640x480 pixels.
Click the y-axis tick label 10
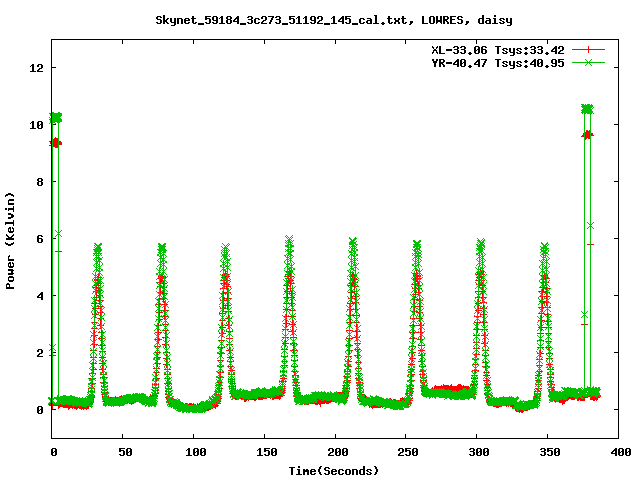pos(36,125)
